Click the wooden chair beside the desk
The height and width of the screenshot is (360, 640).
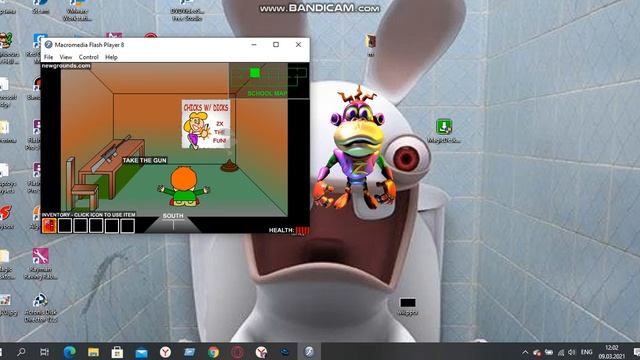click(x=82, y=184)
